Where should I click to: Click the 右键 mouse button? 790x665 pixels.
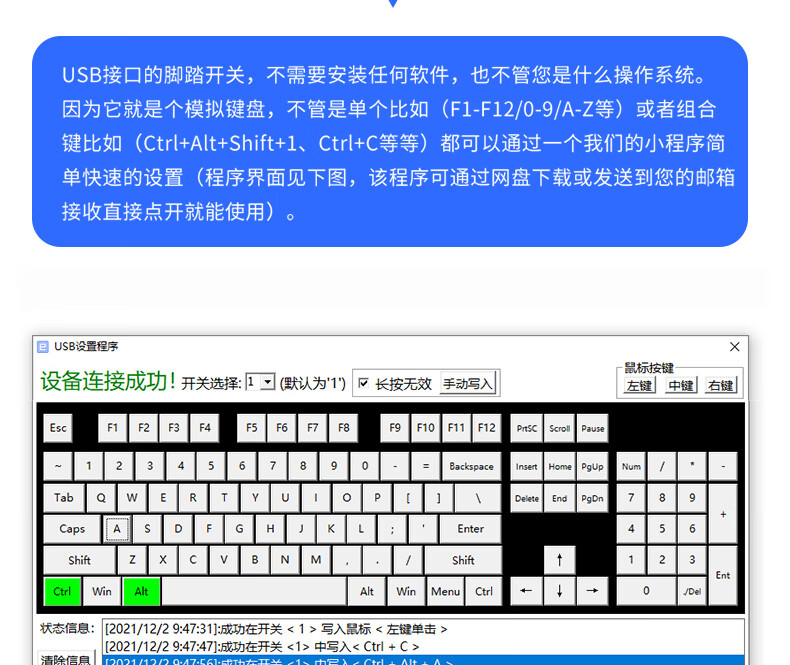coord(721,386)
